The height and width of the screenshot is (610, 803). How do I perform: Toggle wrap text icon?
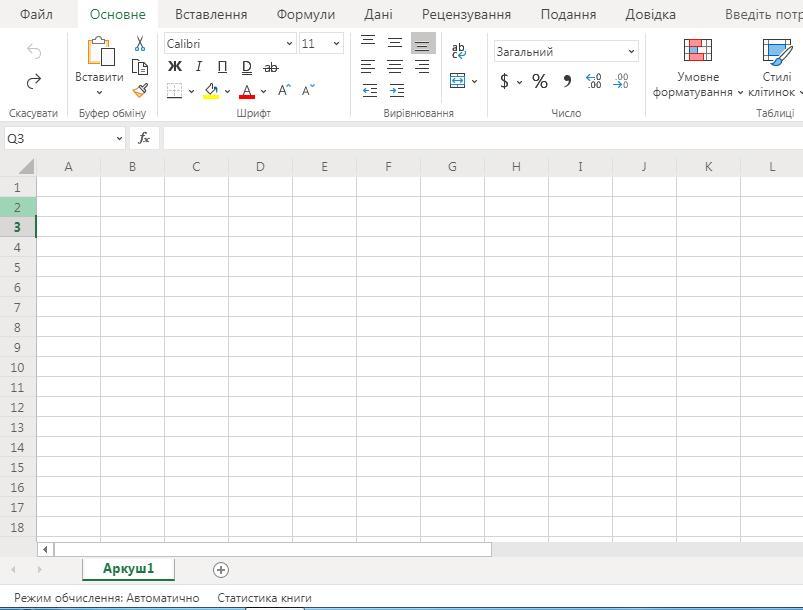459,51
